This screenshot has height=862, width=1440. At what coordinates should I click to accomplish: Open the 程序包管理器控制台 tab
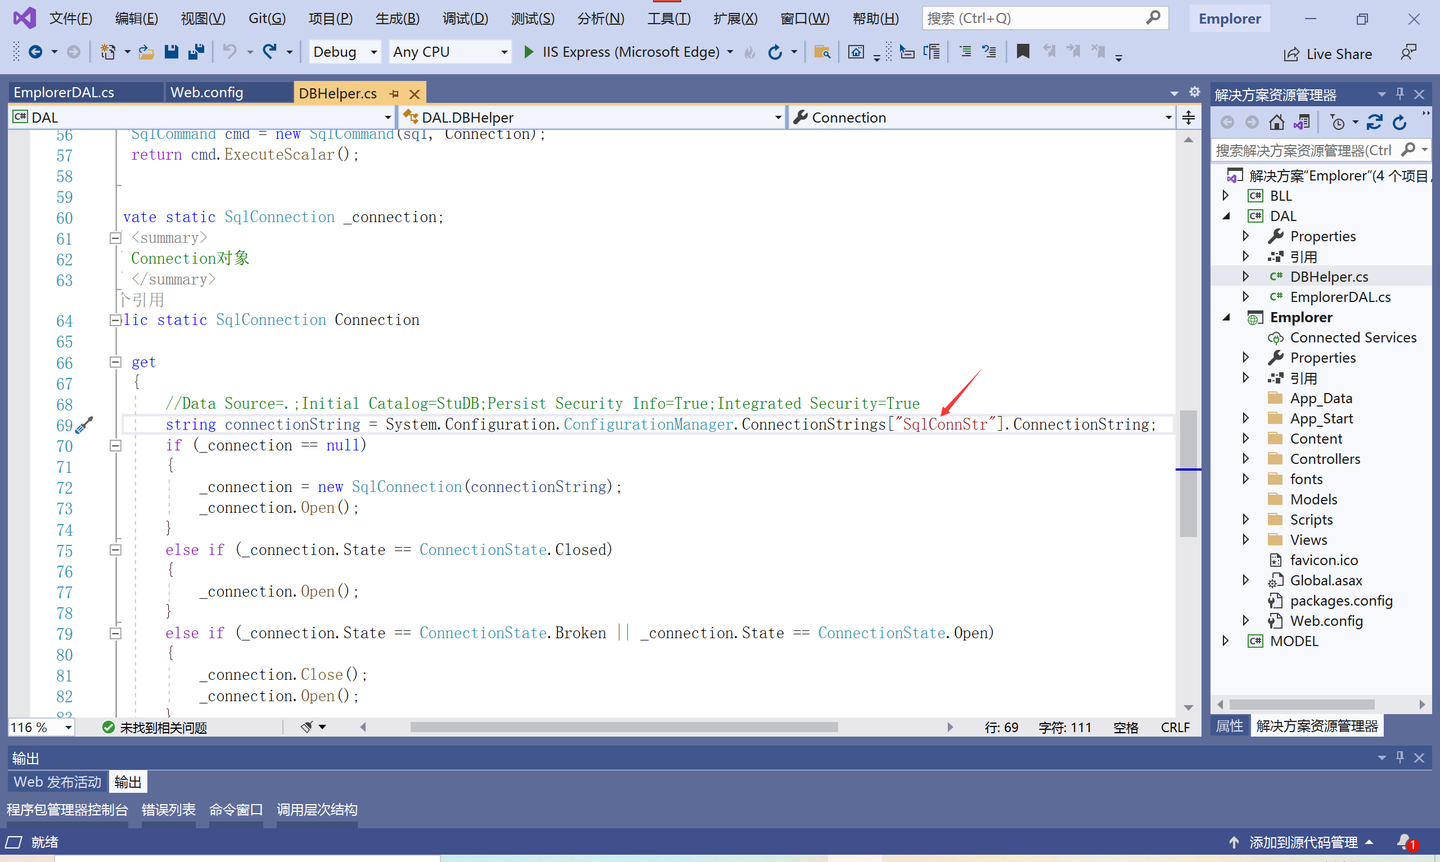[67, 810]
